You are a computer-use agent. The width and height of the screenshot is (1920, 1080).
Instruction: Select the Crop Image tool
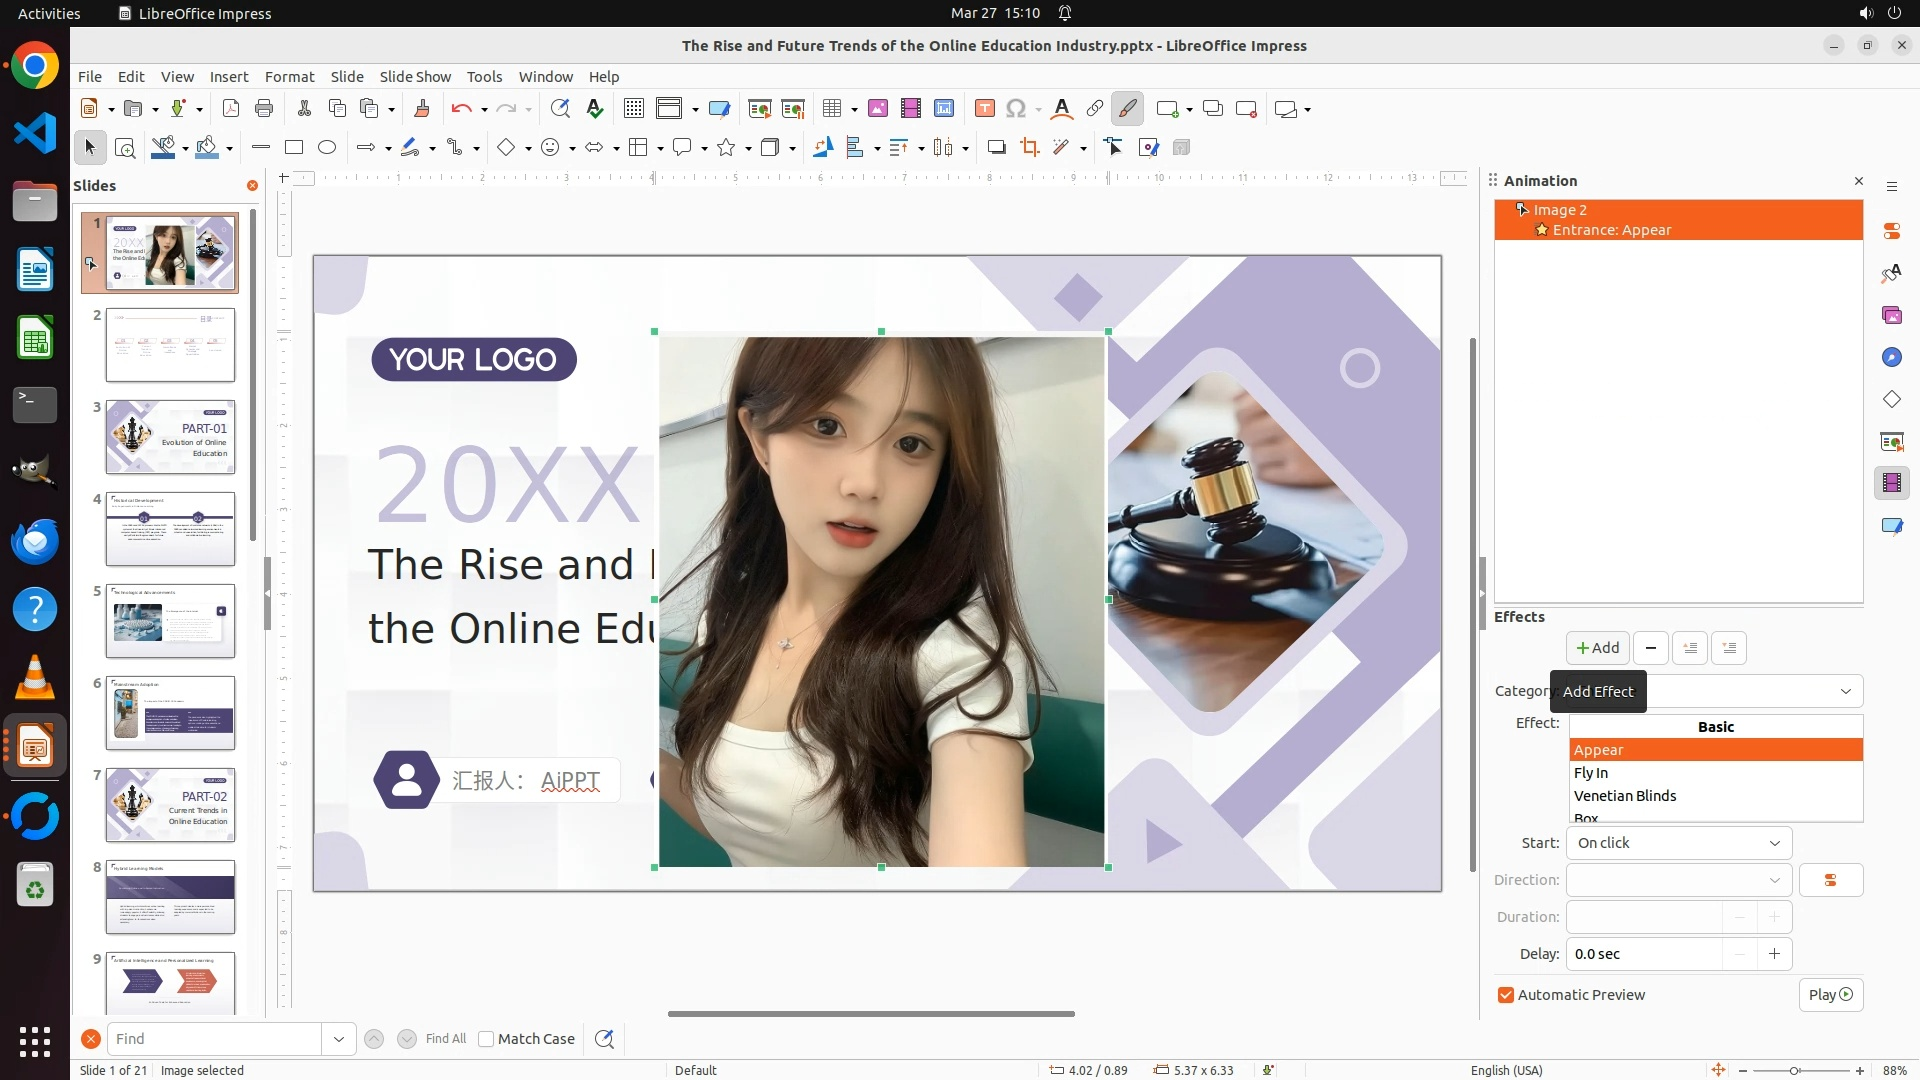tap(1029, 148)
